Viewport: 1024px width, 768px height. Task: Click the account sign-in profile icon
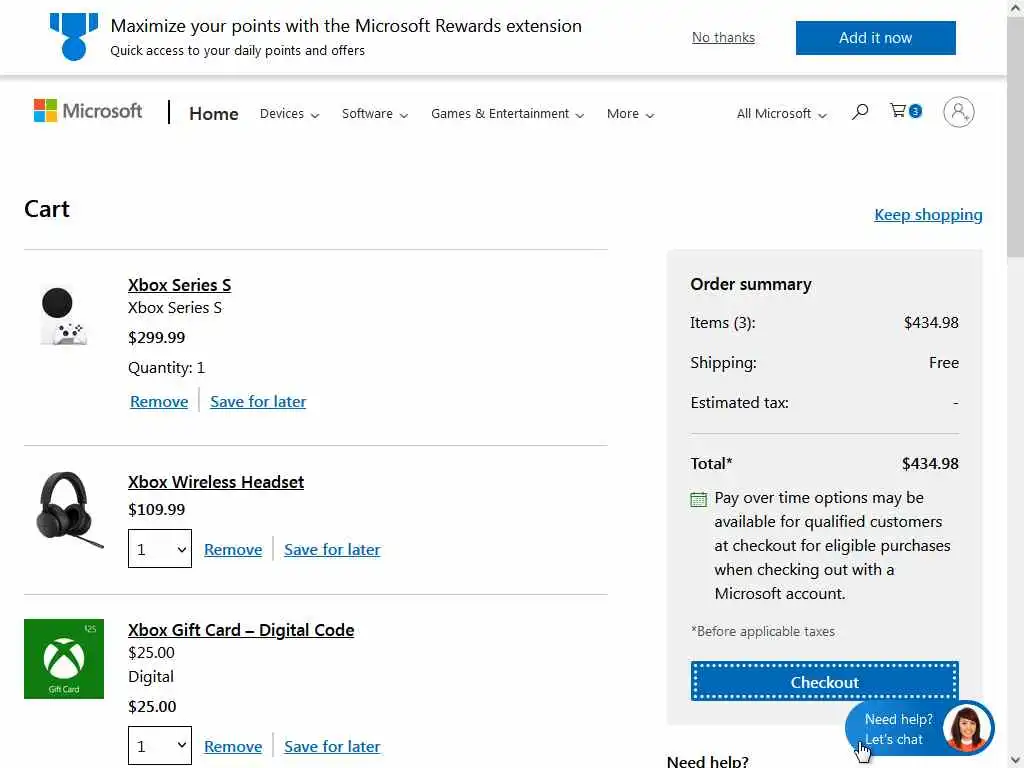tap(958, 112)
